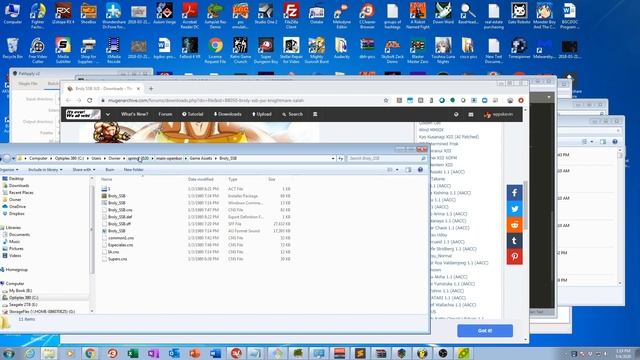Open Recent Places in navigation pane
Image resolution: width=640 pixels, height=360 pixels.
(x=21, y=192)
